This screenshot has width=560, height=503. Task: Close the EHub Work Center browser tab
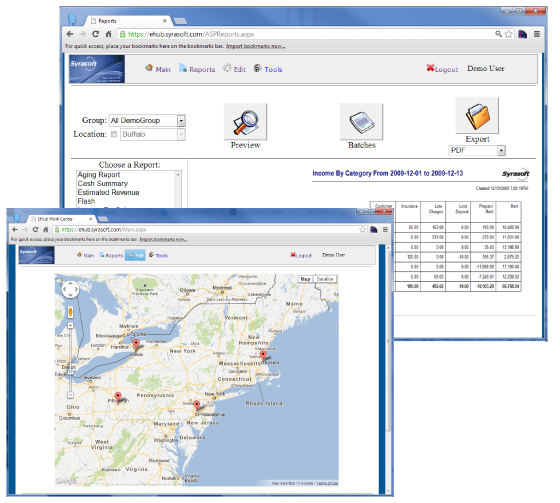pyautogui.click(x=90, y=219)
